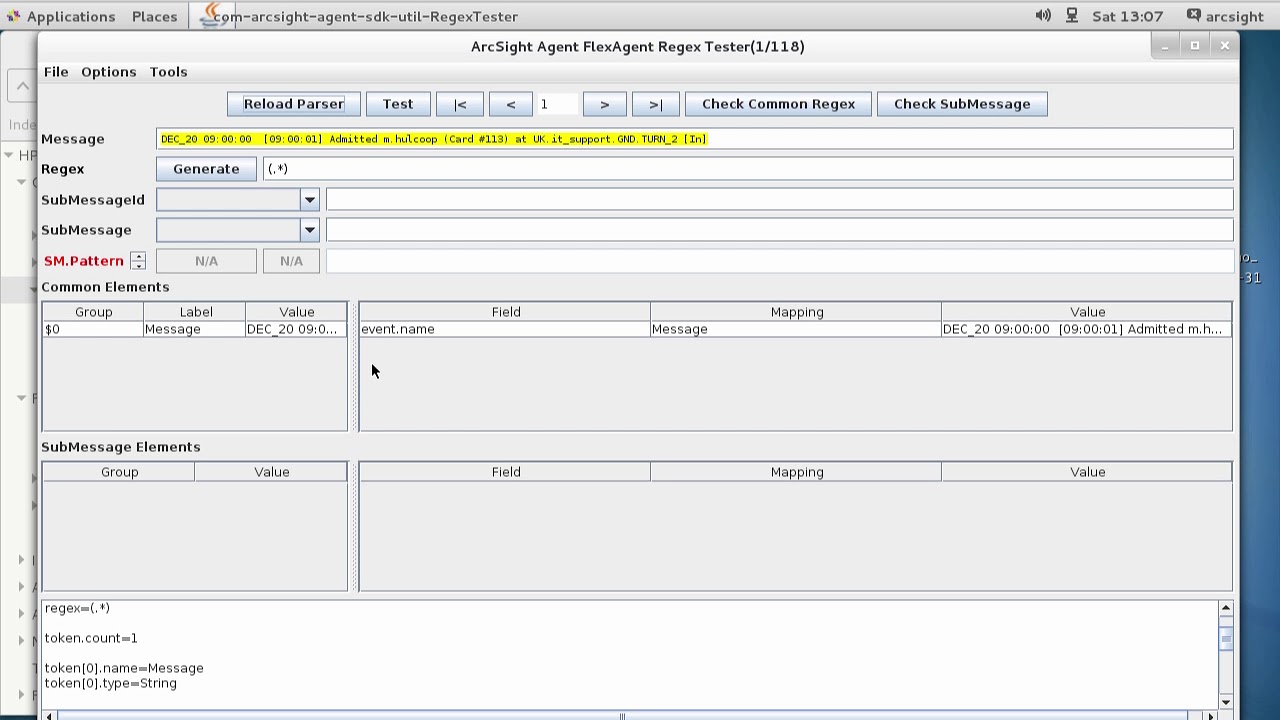Click the first N/A button
The width and height of the screenshot is (1280, 720).
(206, 261)
